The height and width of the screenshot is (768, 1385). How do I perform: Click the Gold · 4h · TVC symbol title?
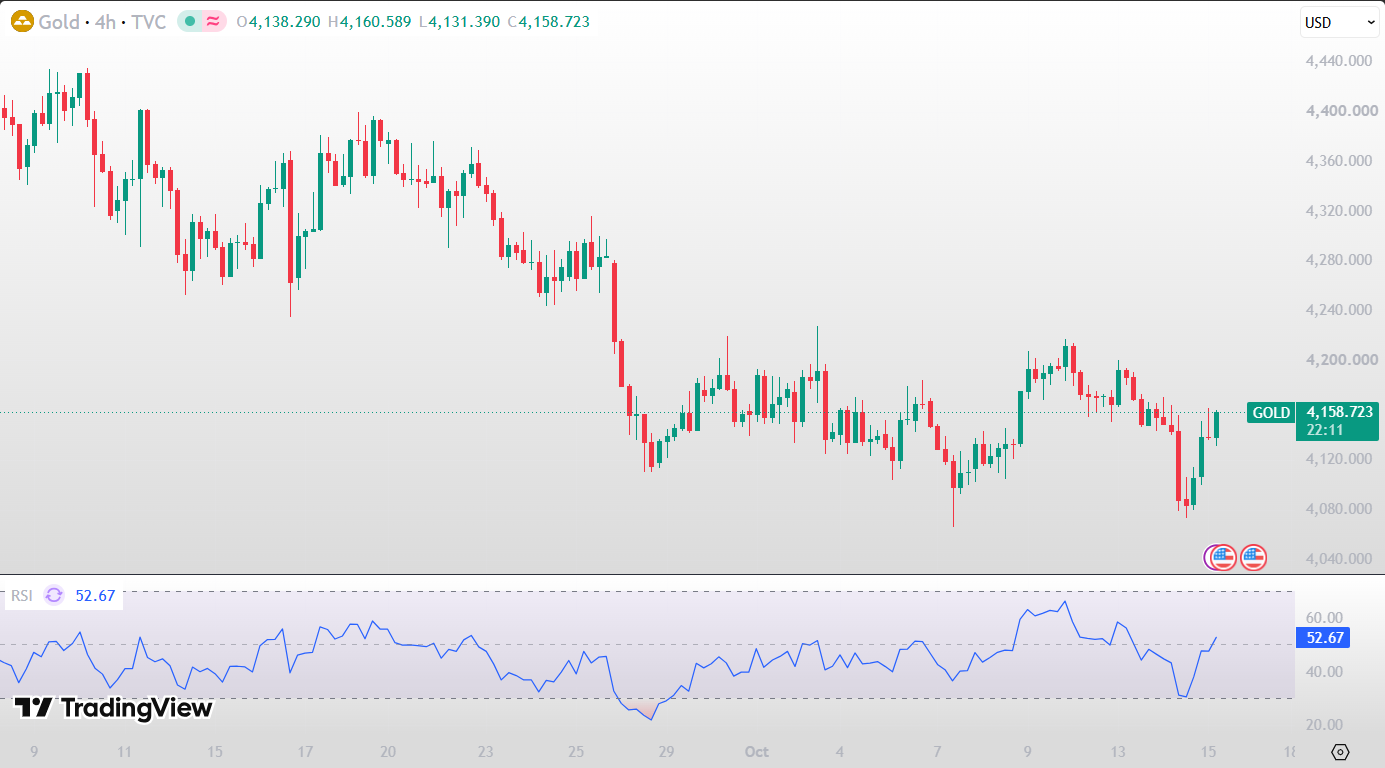pos(102,21)
